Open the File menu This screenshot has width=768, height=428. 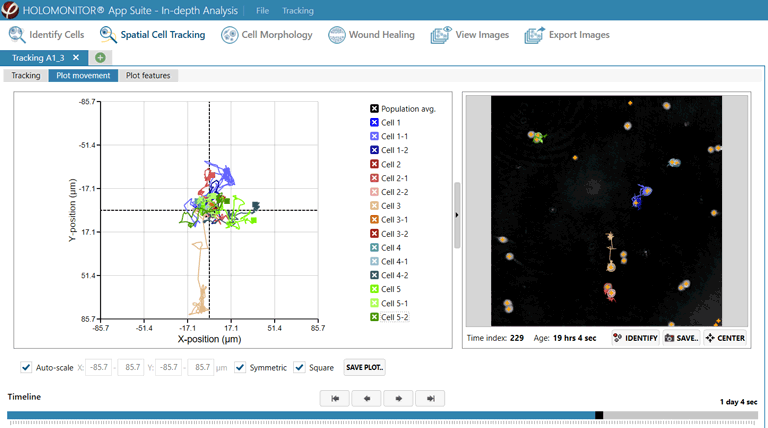[x=263, y=10]
